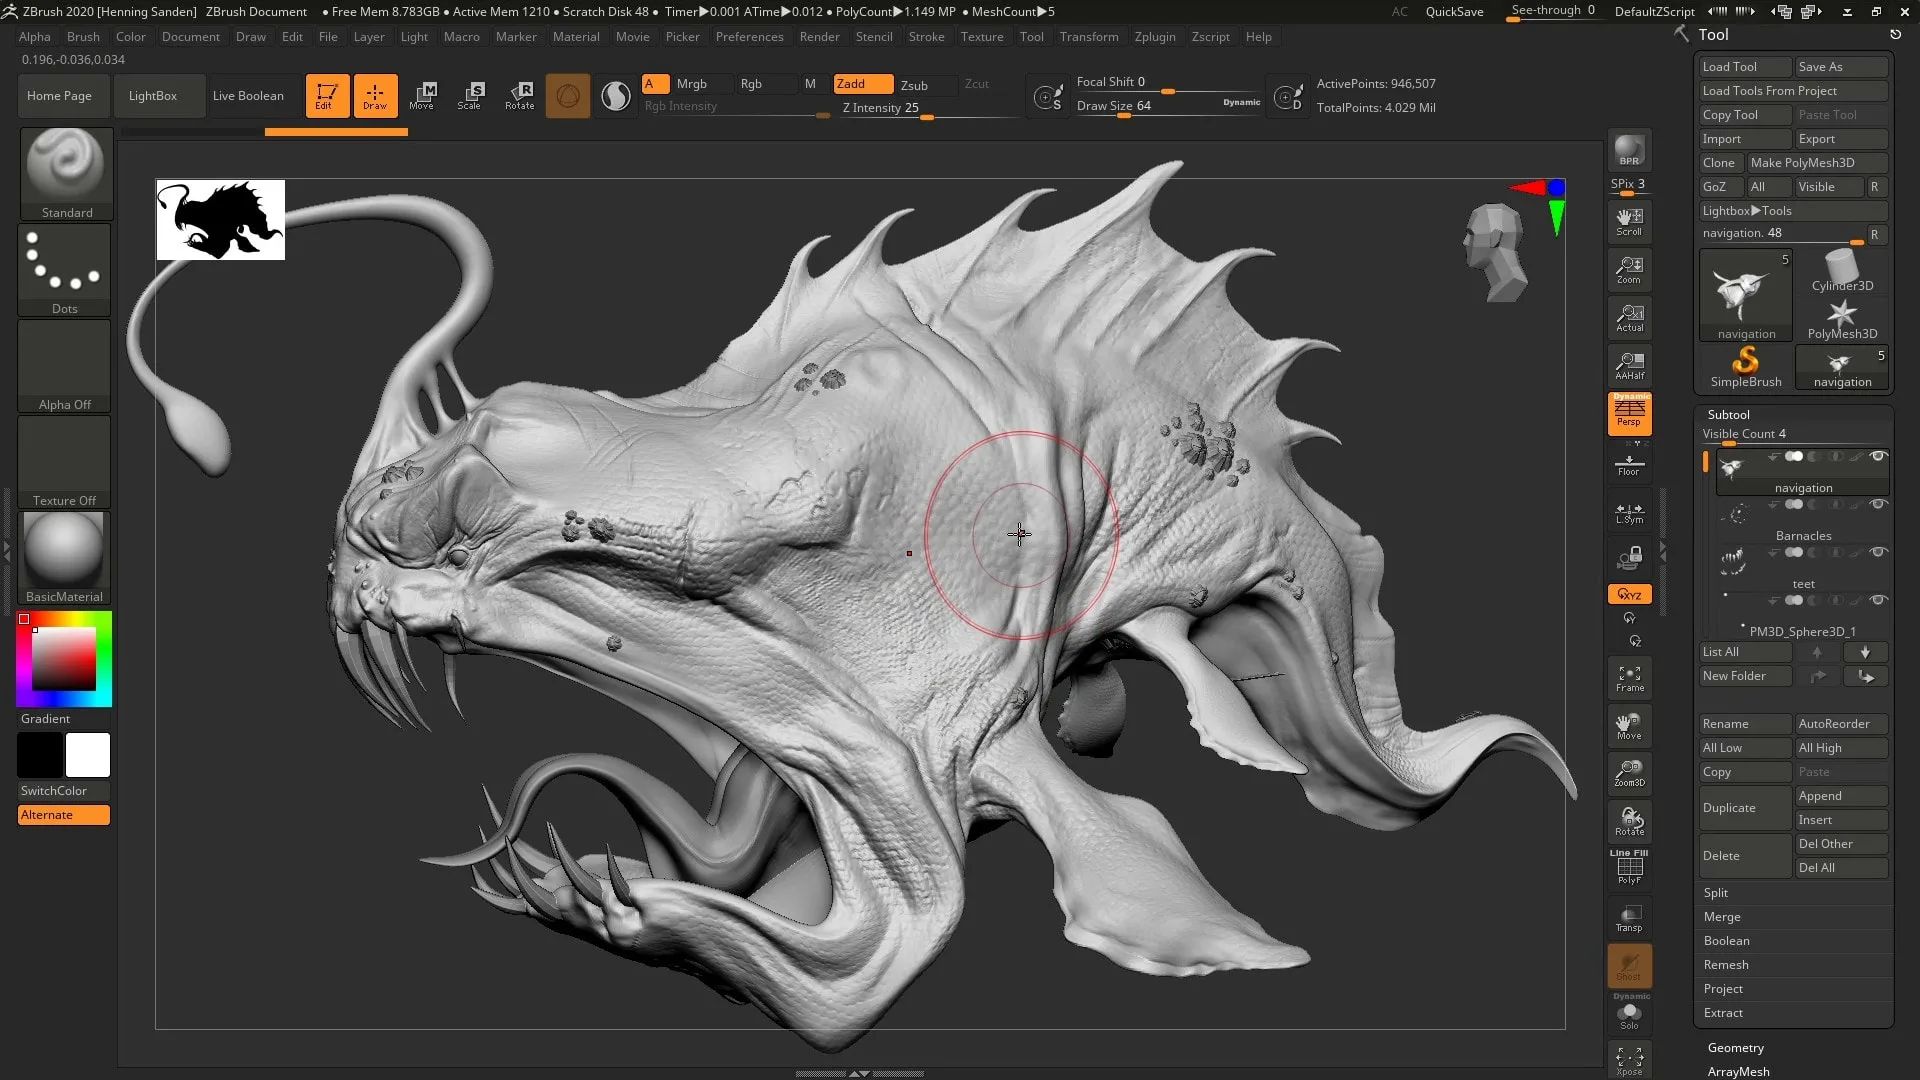Screen dimensions: 1920x1080
Task: Click the QuickSave button
Action: click(1454, 12)
